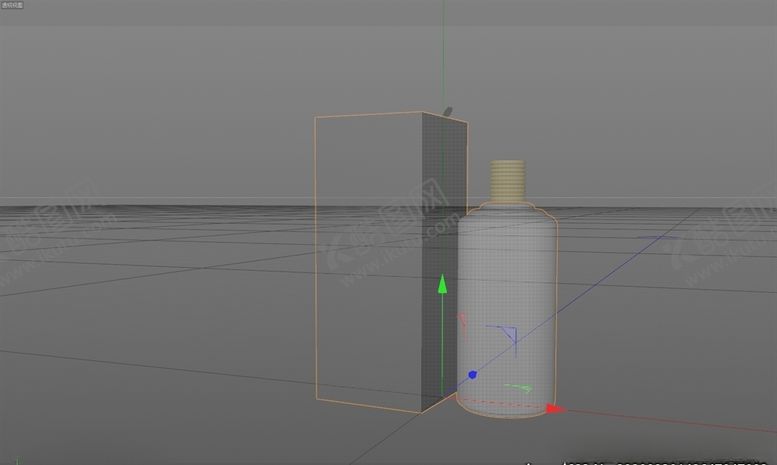Screen dimensions: 777x465
Task: Select the beige bottle cap
Action: (x=510, y=181)
